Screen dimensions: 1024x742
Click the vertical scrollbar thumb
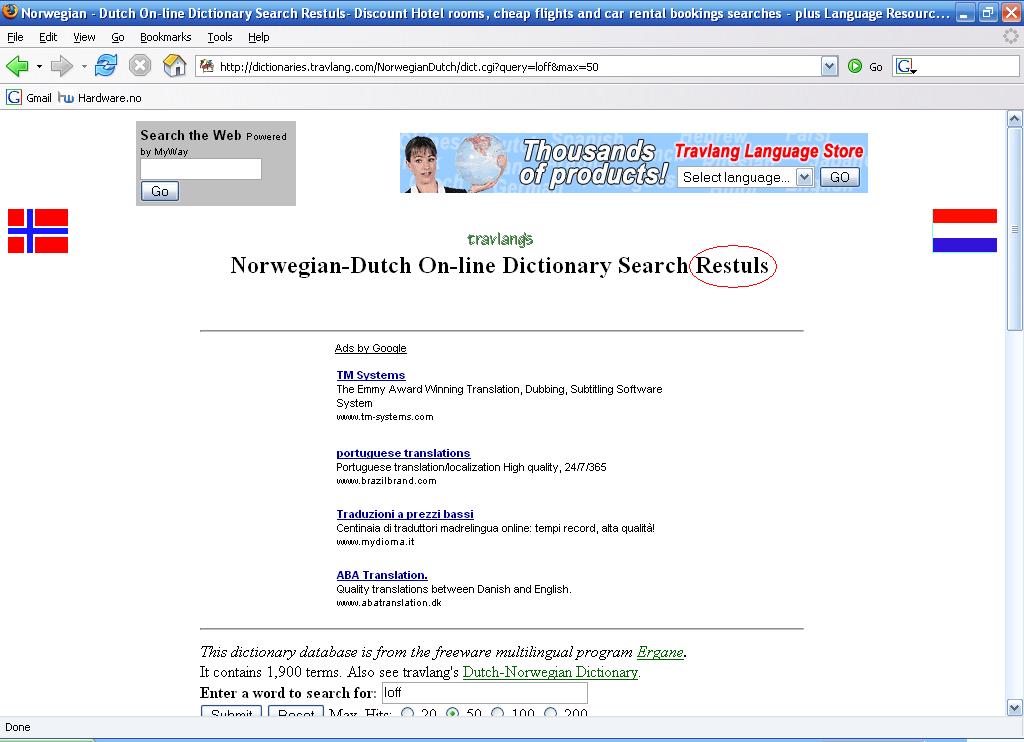point(1014,229)
